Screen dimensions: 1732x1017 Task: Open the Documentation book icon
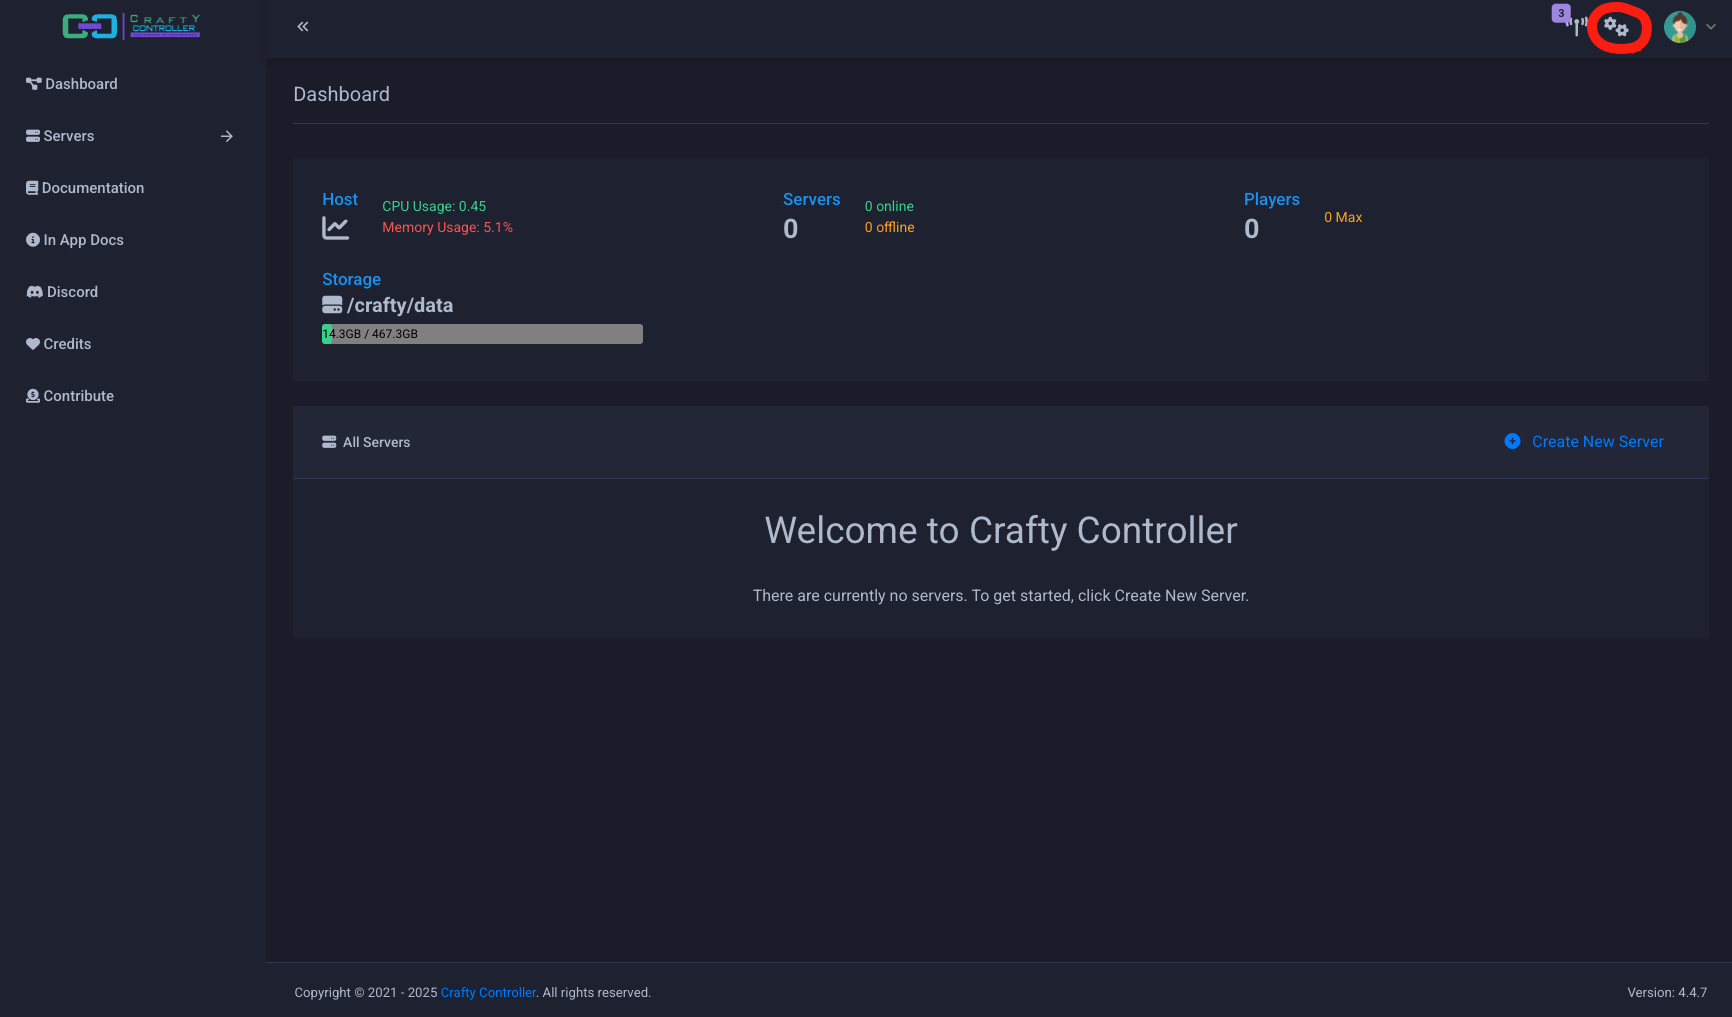point(33,187)
